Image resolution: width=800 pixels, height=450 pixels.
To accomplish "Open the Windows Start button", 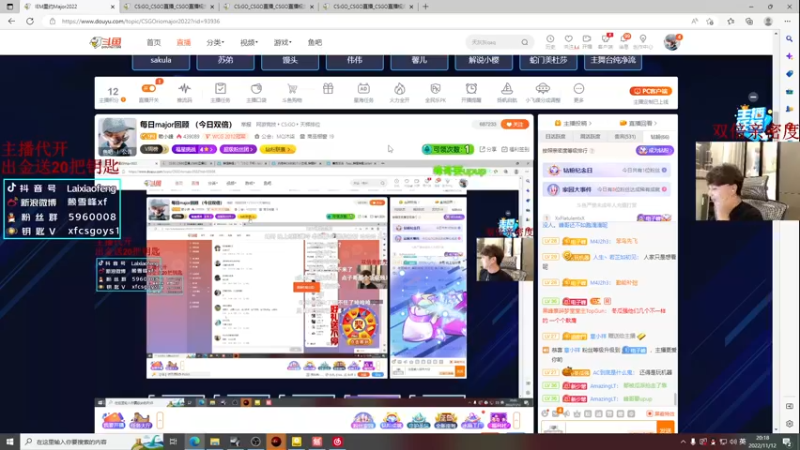I will [x=10, y=442].
